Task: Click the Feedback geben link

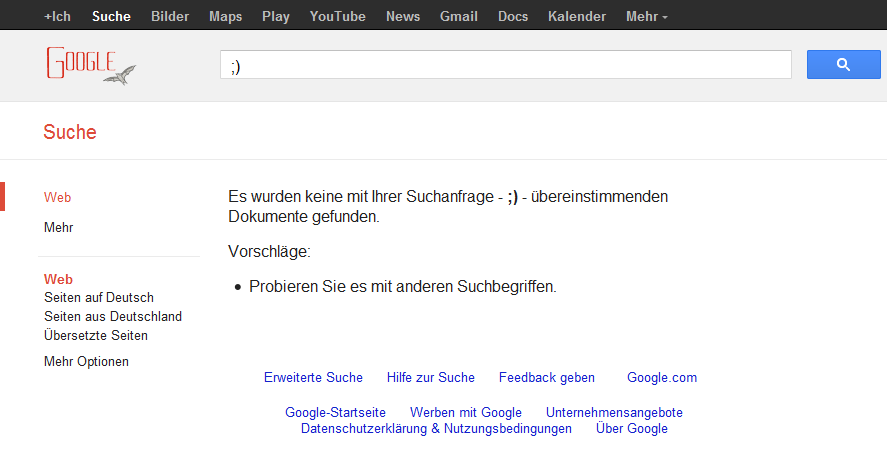Action: coord(546,378)
